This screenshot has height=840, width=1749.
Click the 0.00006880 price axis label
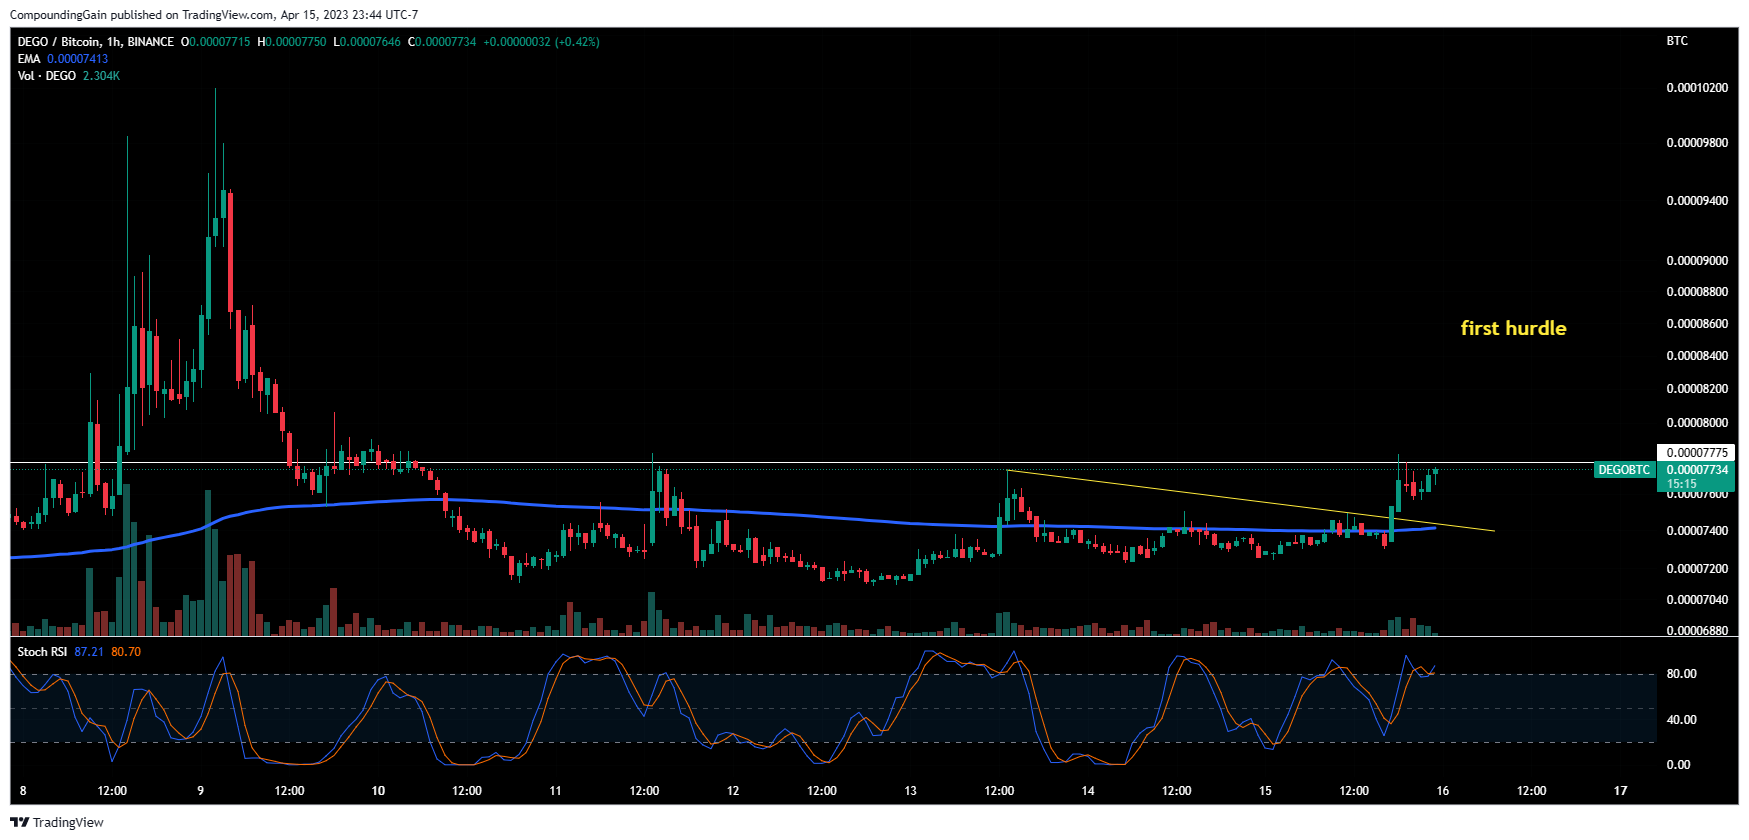(x=1697, y=631)
